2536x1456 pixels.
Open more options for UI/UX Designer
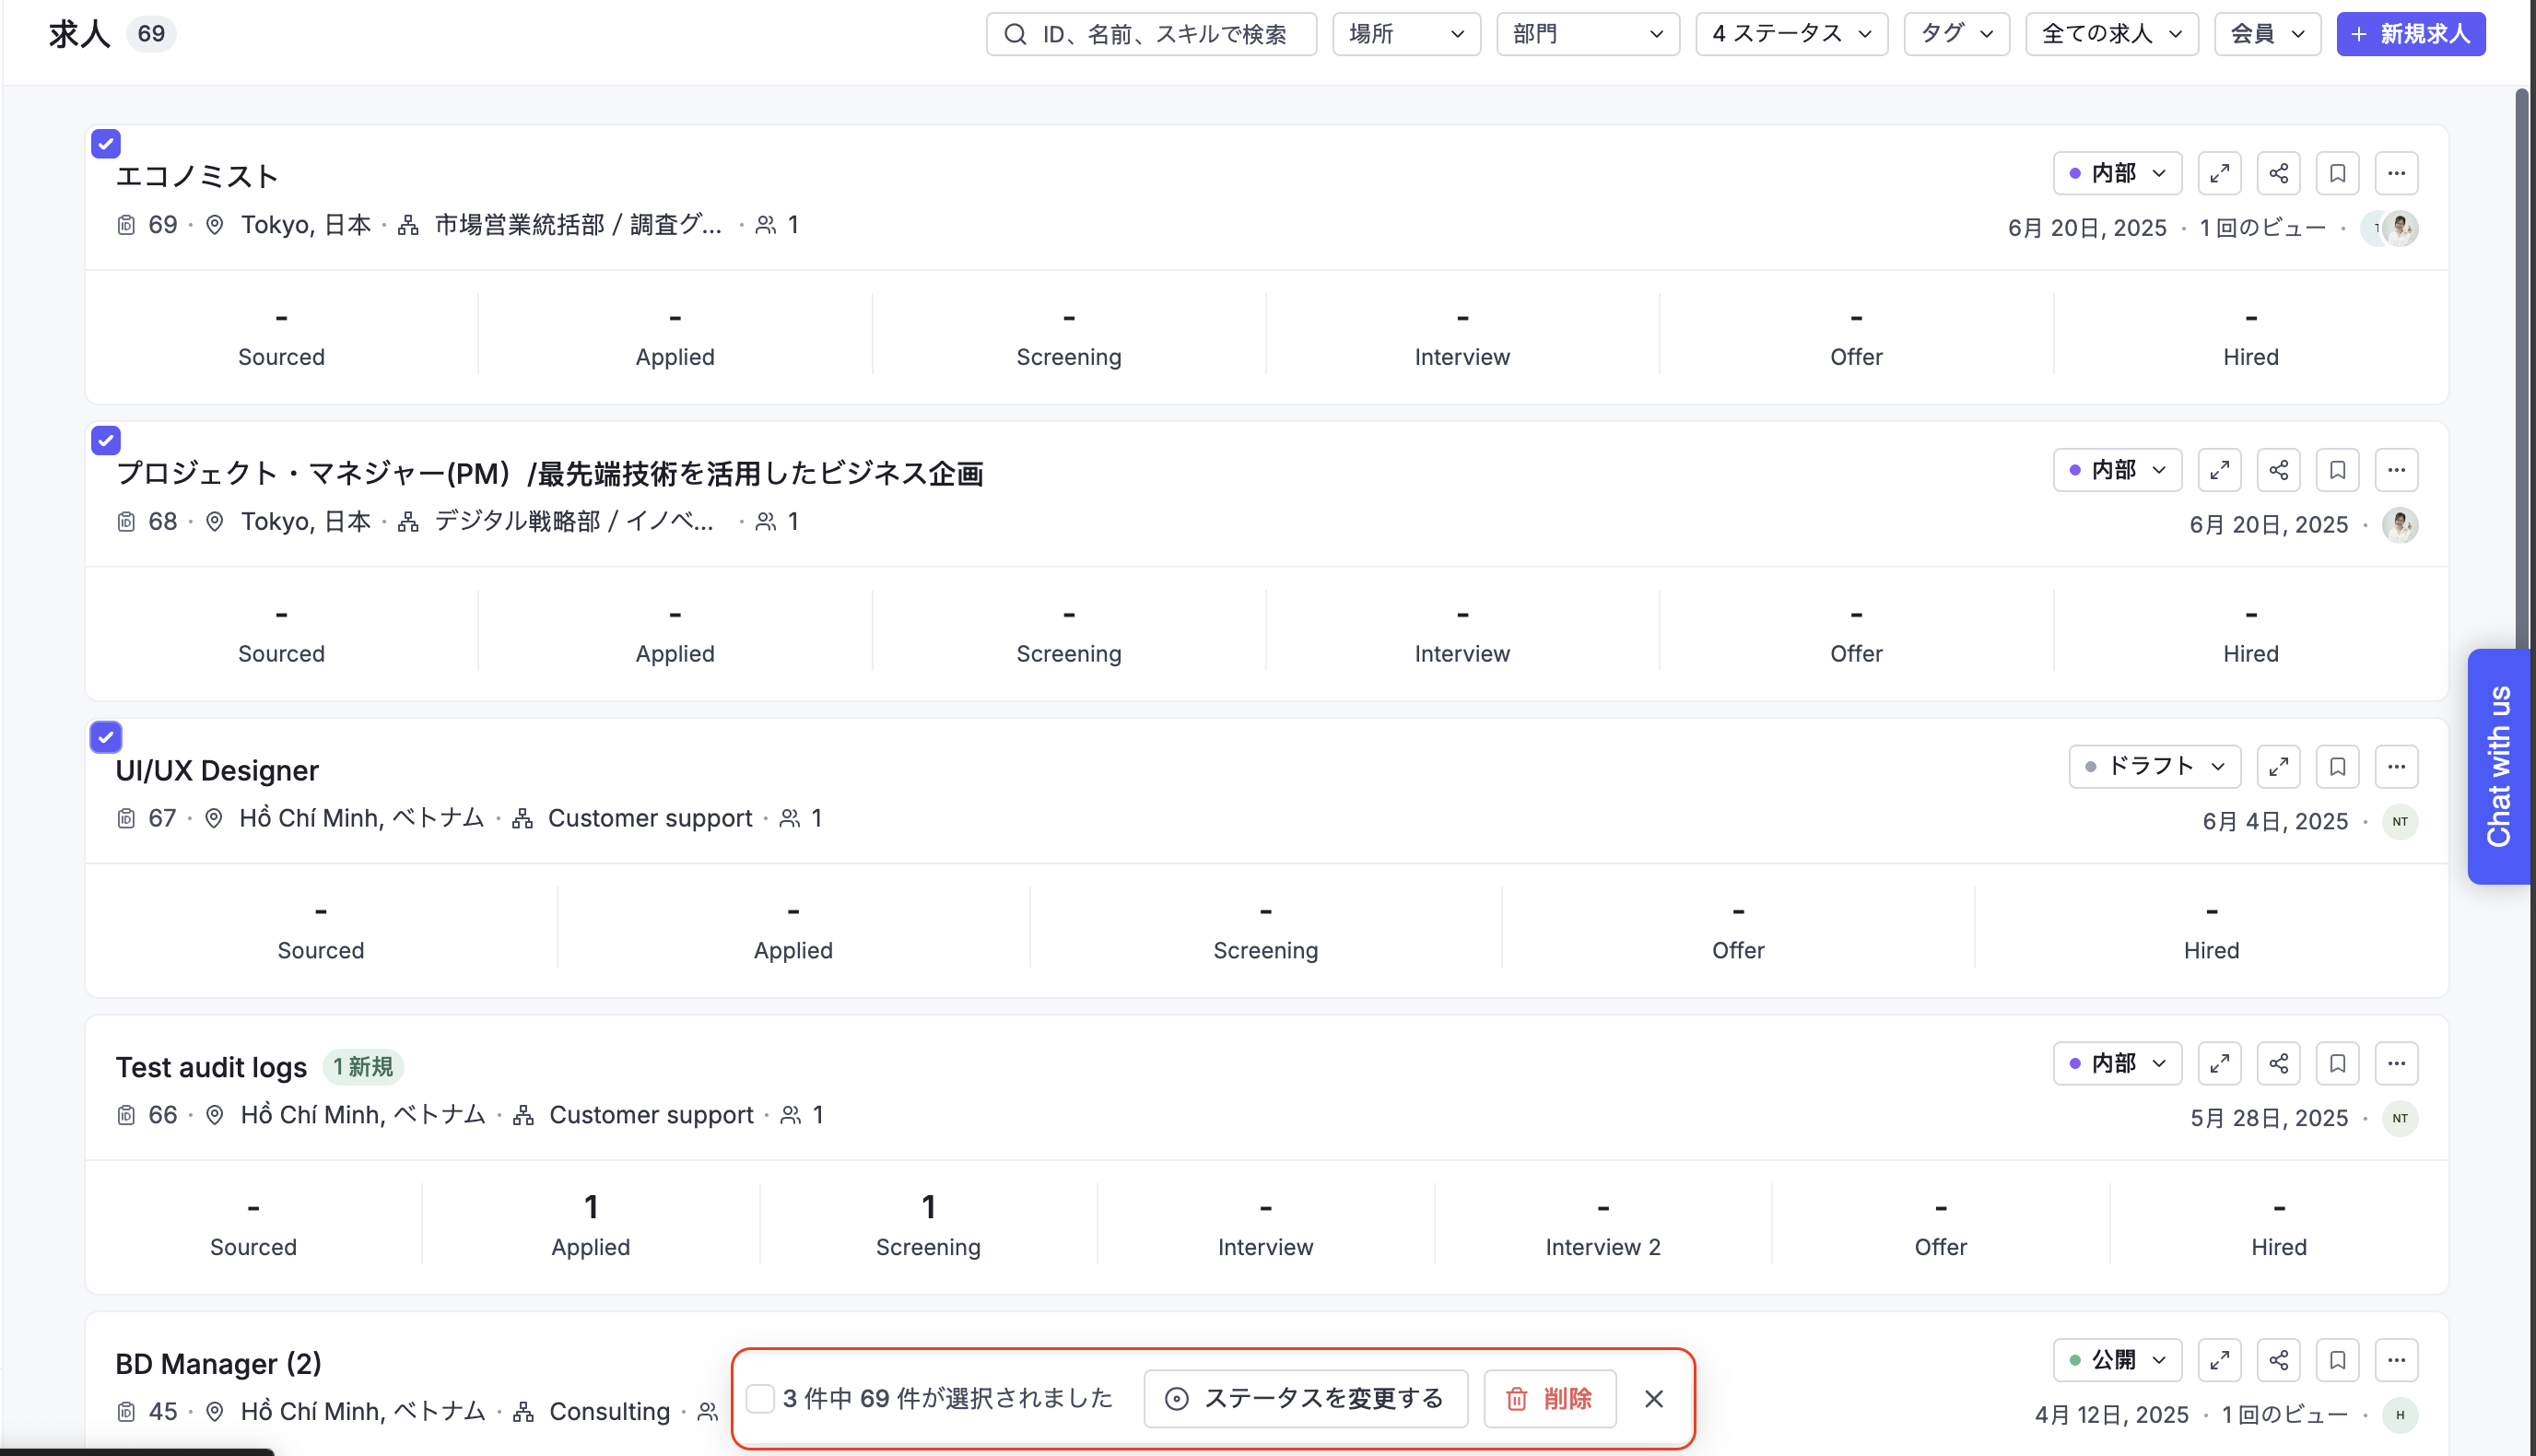(x=2396, y=767)
